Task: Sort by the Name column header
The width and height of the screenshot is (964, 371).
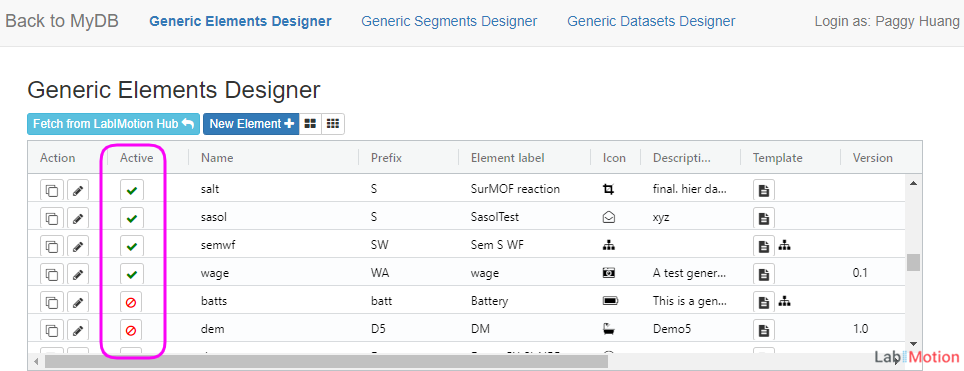Action: point(217,158)
